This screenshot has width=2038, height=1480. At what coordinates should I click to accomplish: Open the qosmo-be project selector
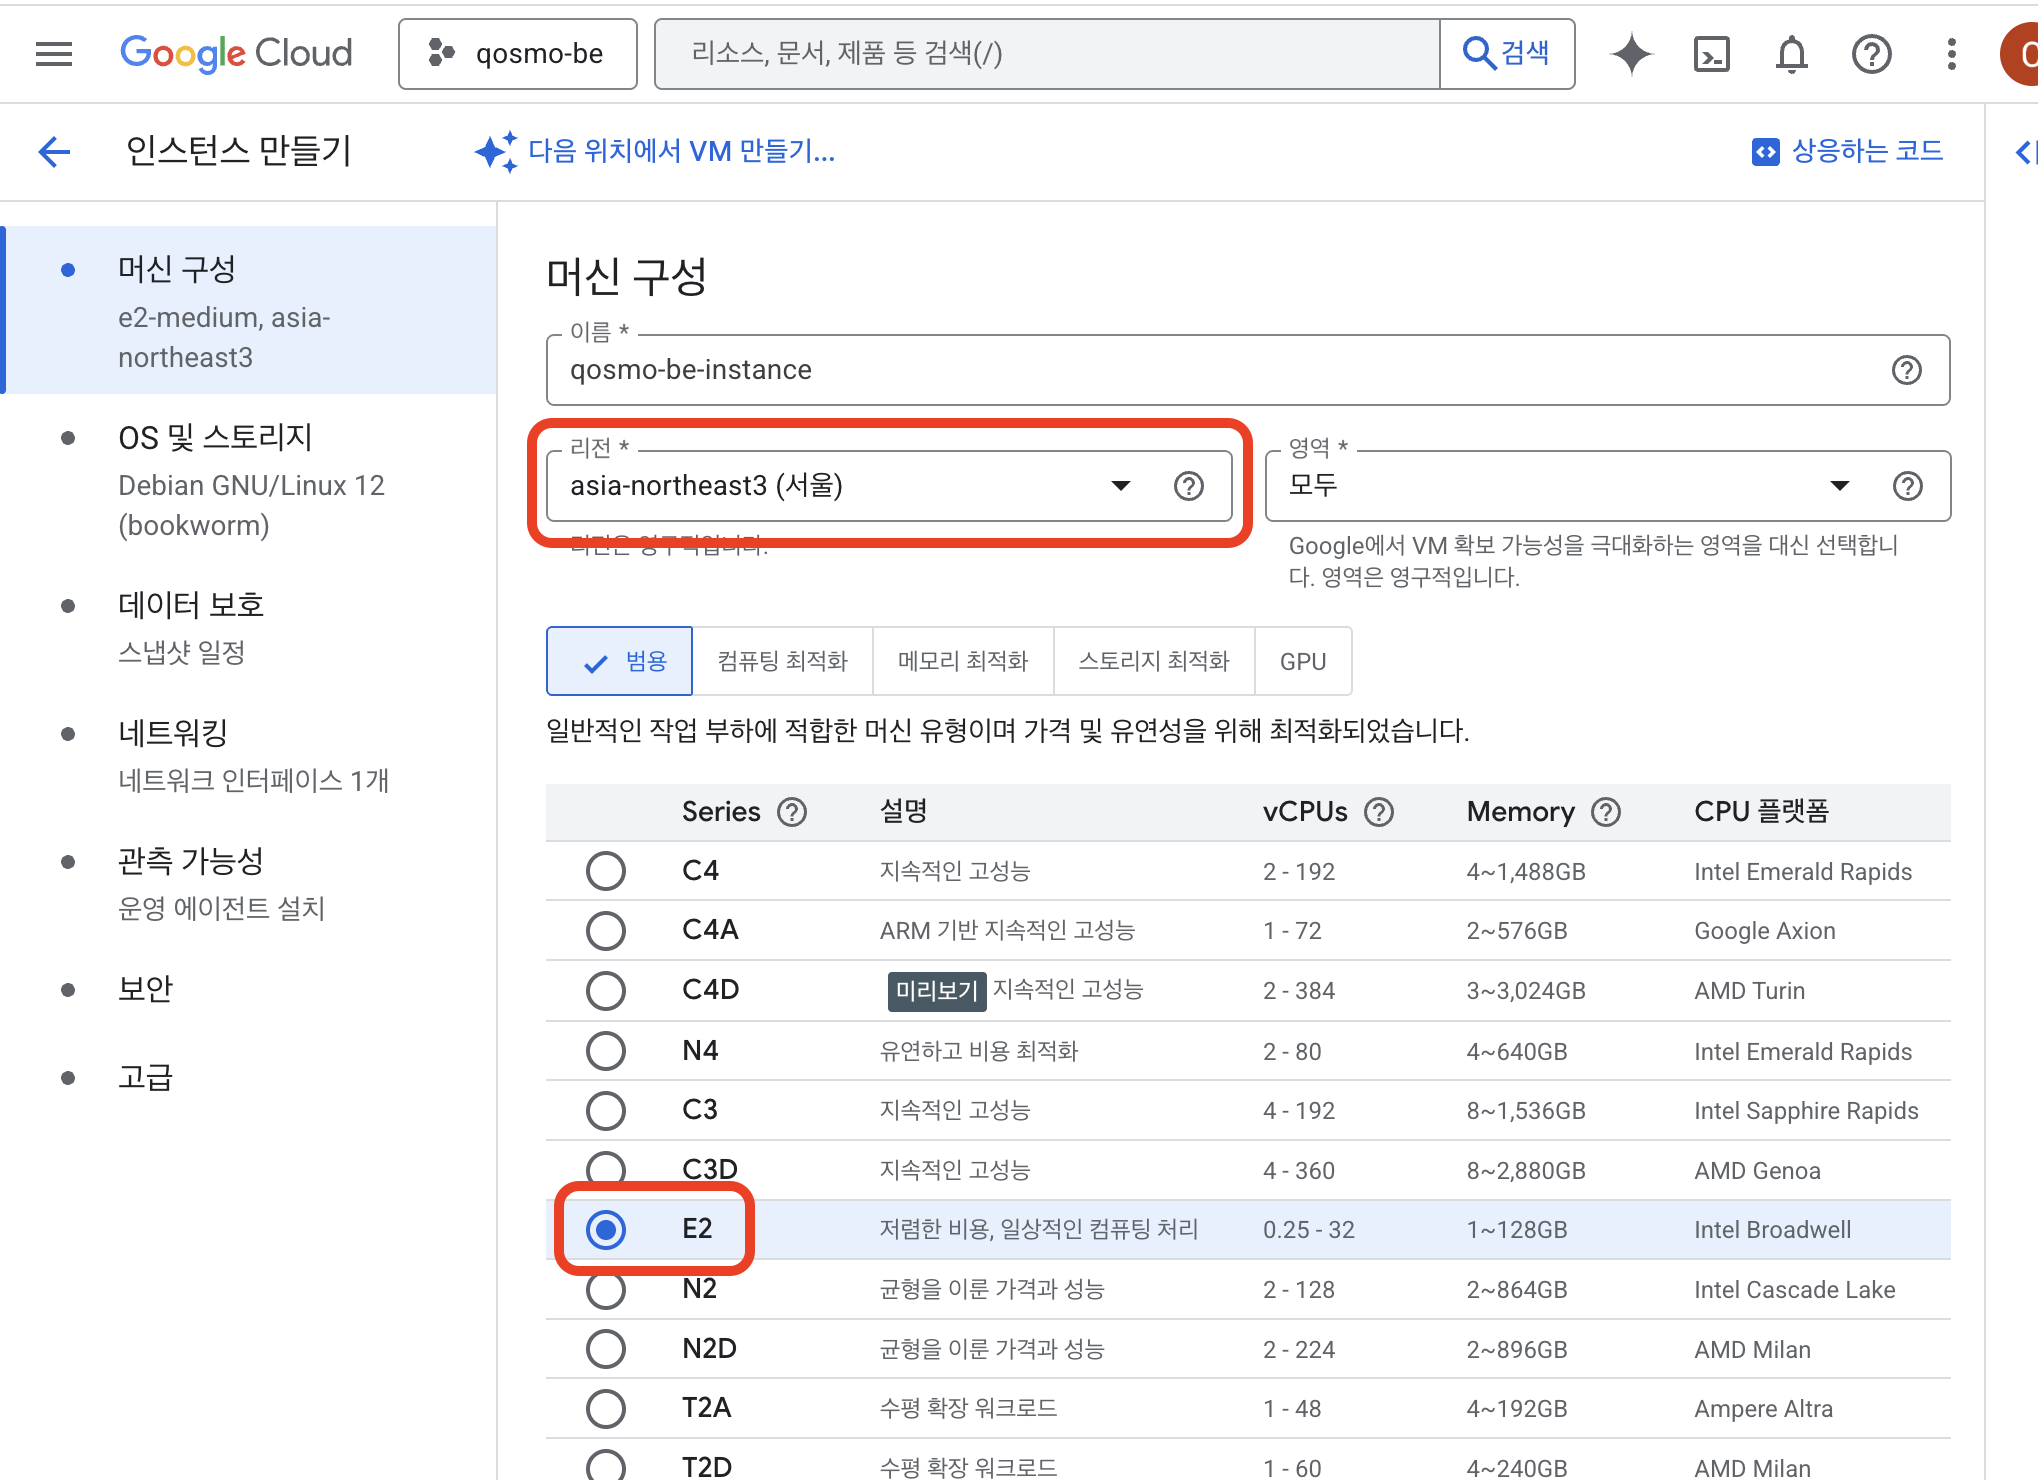click(517, 54)
